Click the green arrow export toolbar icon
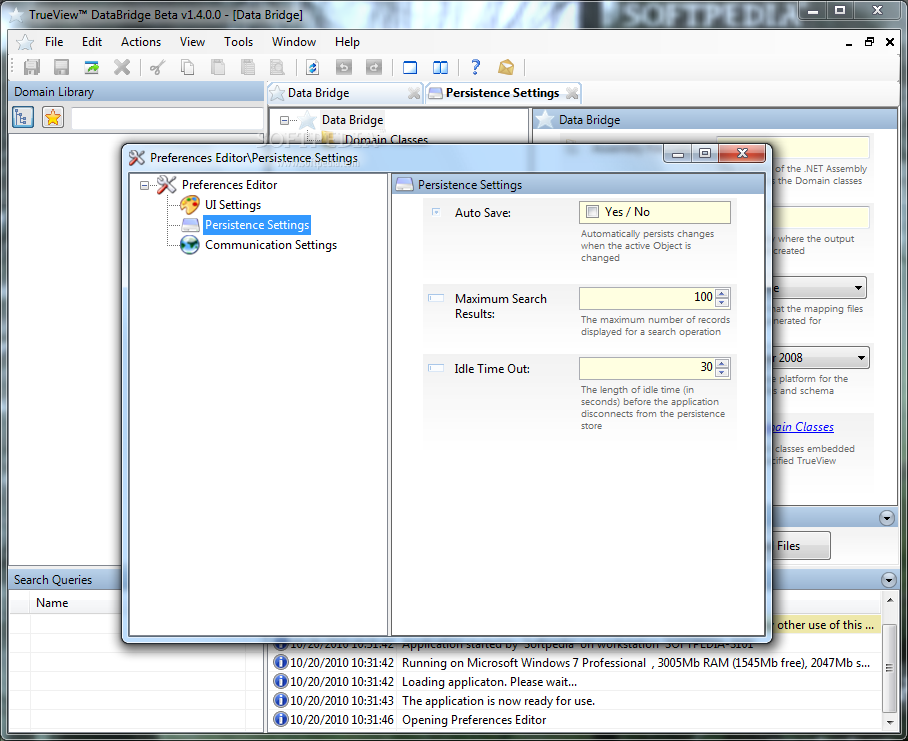 click(x=91, y=67)
